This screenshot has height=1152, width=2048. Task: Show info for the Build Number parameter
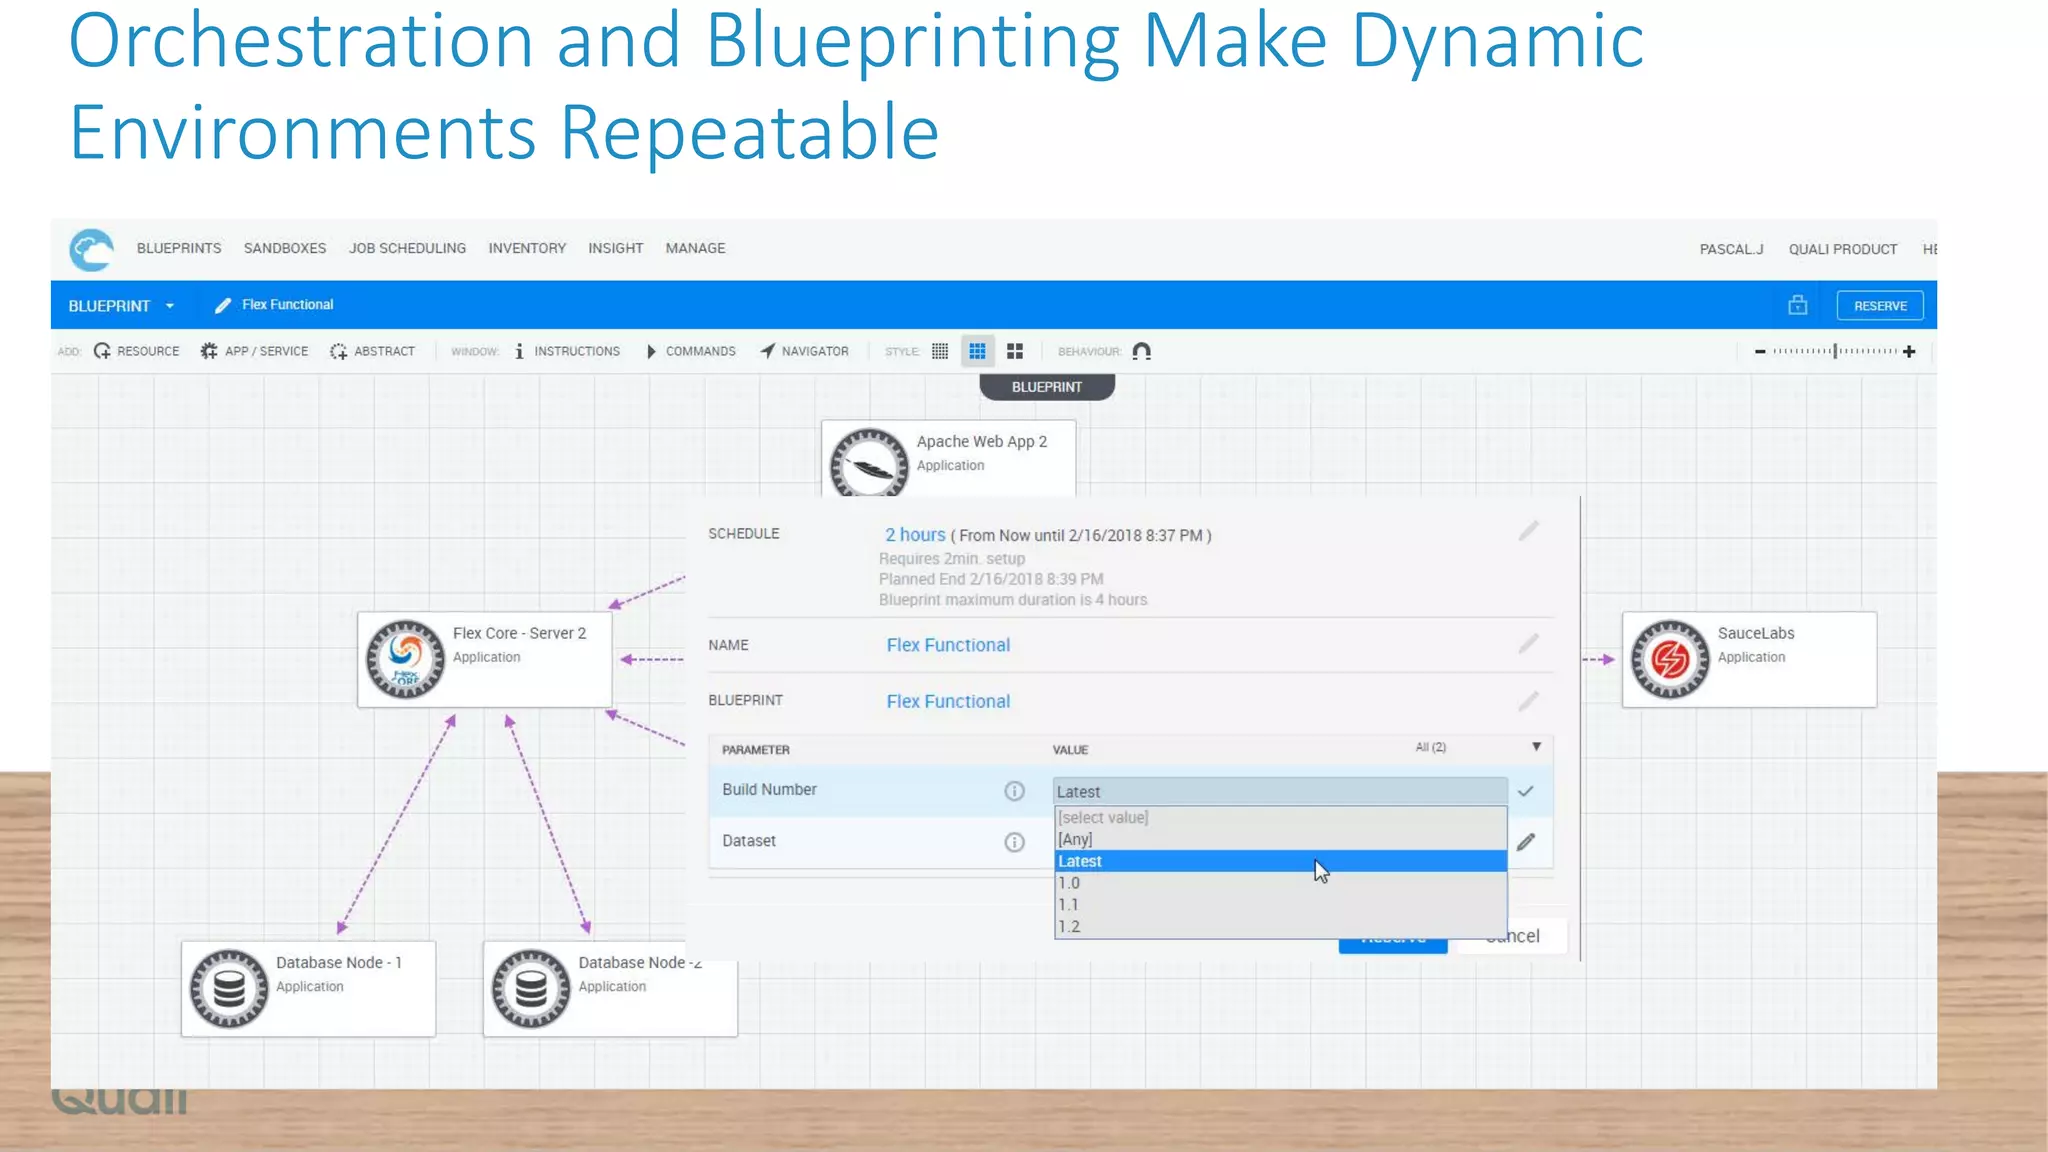(x=1014, y=791)
